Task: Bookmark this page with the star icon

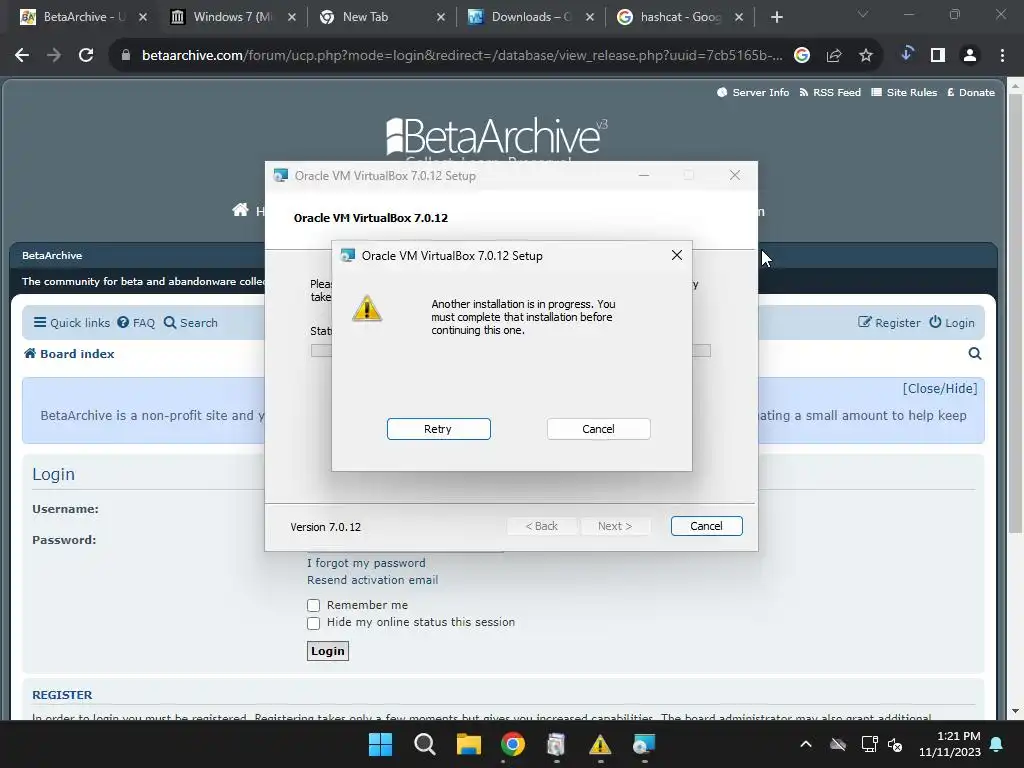Action: [x=865, y=56]
